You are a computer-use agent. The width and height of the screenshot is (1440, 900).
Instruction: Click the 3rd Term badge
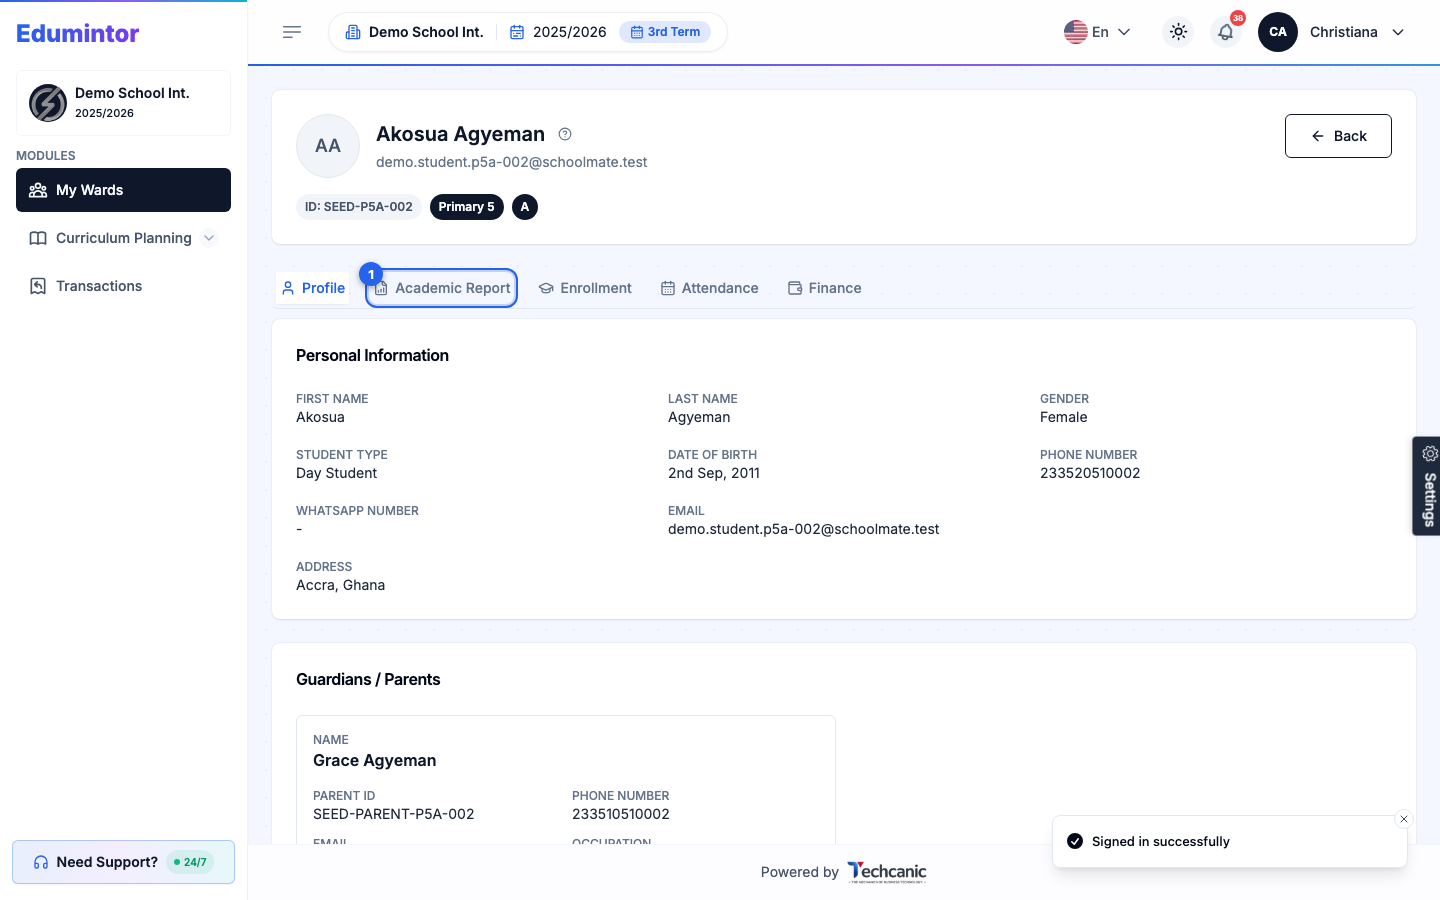coord(665,32)
